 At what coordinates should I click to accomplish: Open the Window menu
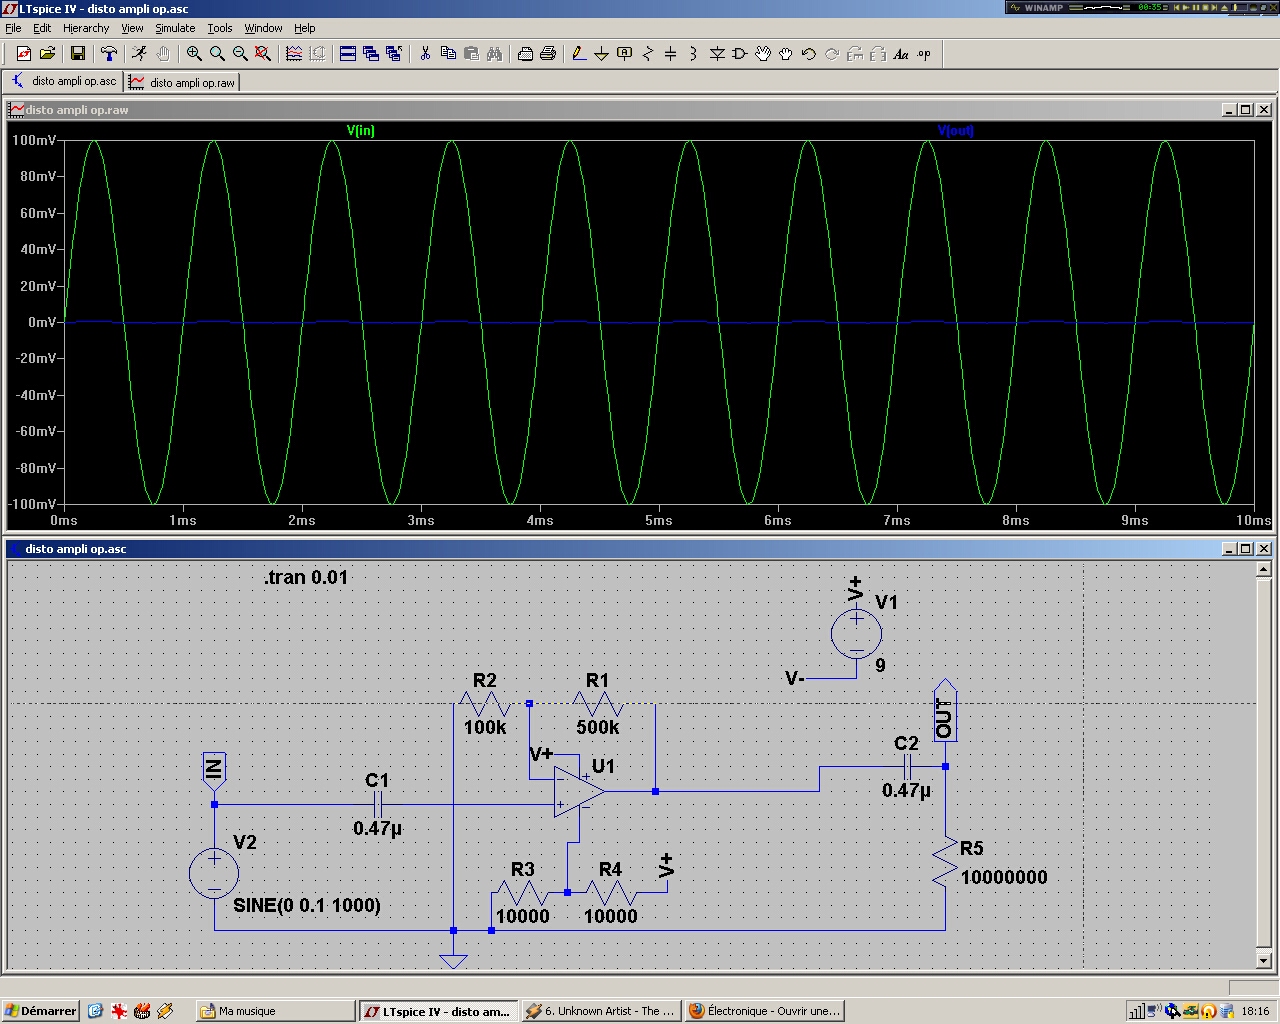[263, 28]
